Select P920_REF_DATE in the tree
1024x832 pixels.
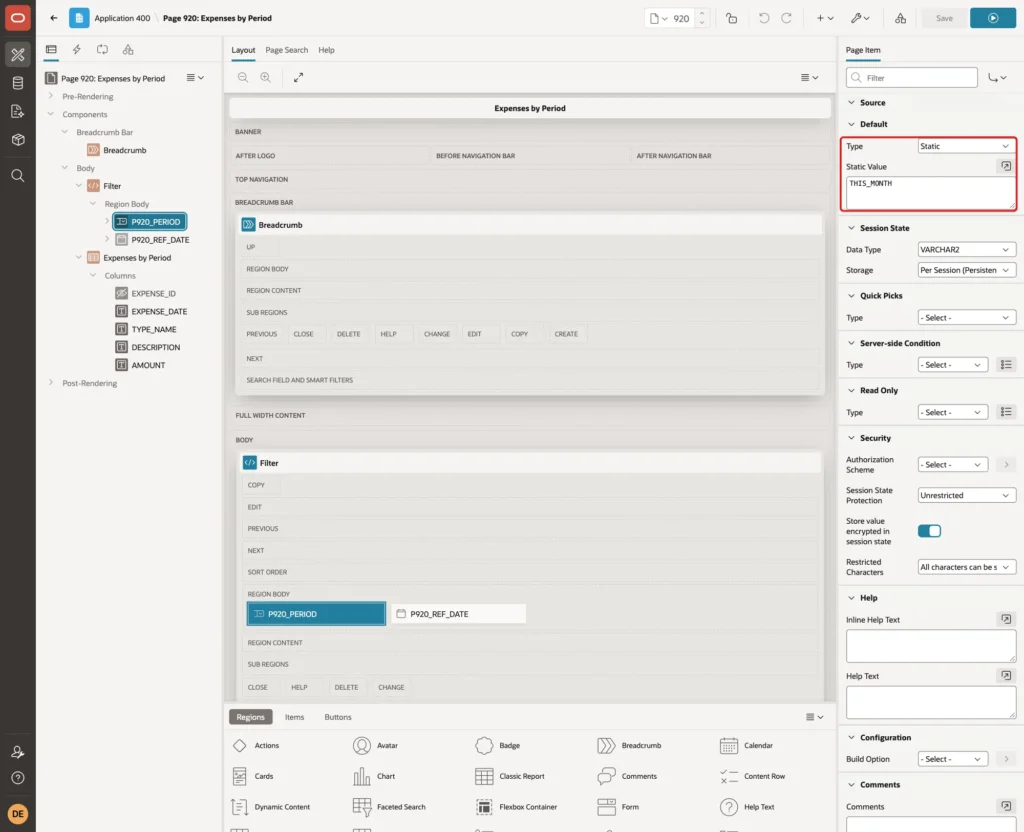(160, 240)
